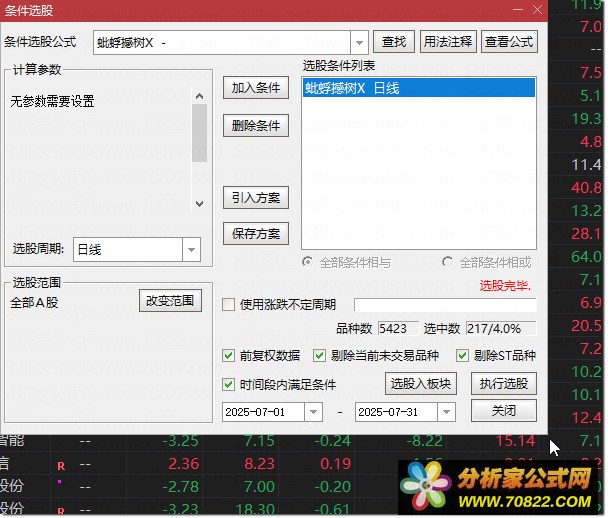Run screening with 执行选股
Image resolution: width=608 pixels, height=518 pixels.
point(504,384)
